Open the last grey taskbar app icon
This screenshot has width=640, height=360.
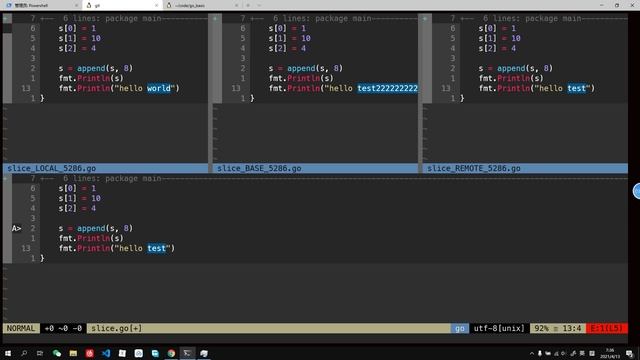pyautogui.click(x=204, y=353)
